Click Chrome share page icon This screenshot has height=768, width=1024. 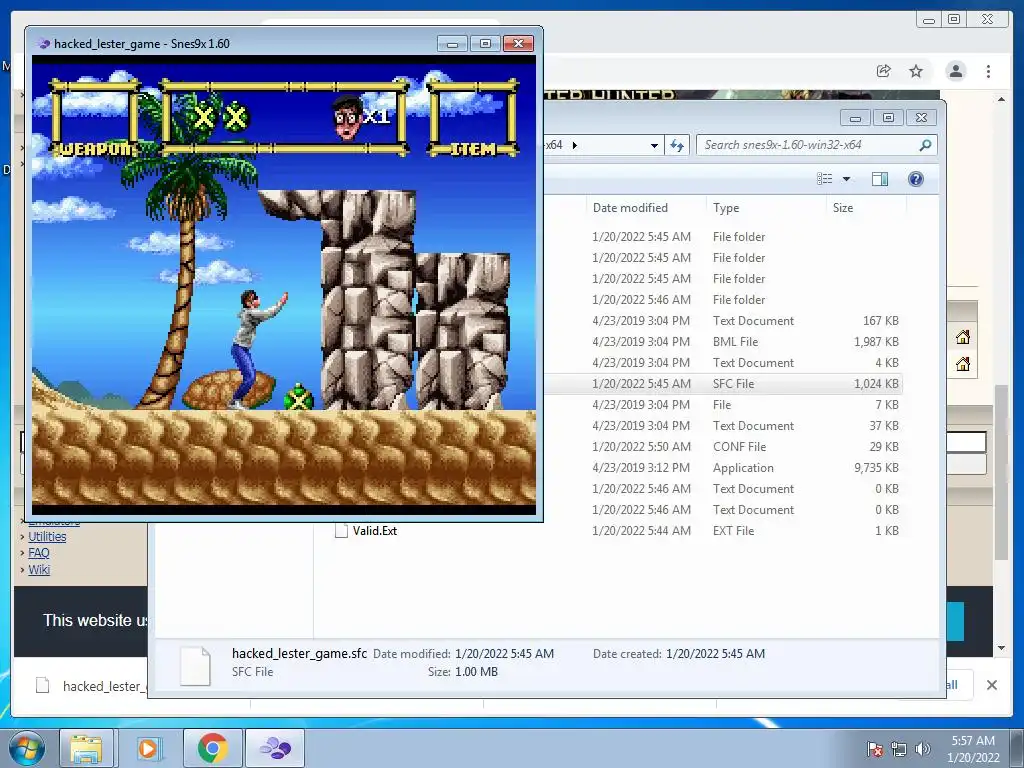tap(884, 71)
